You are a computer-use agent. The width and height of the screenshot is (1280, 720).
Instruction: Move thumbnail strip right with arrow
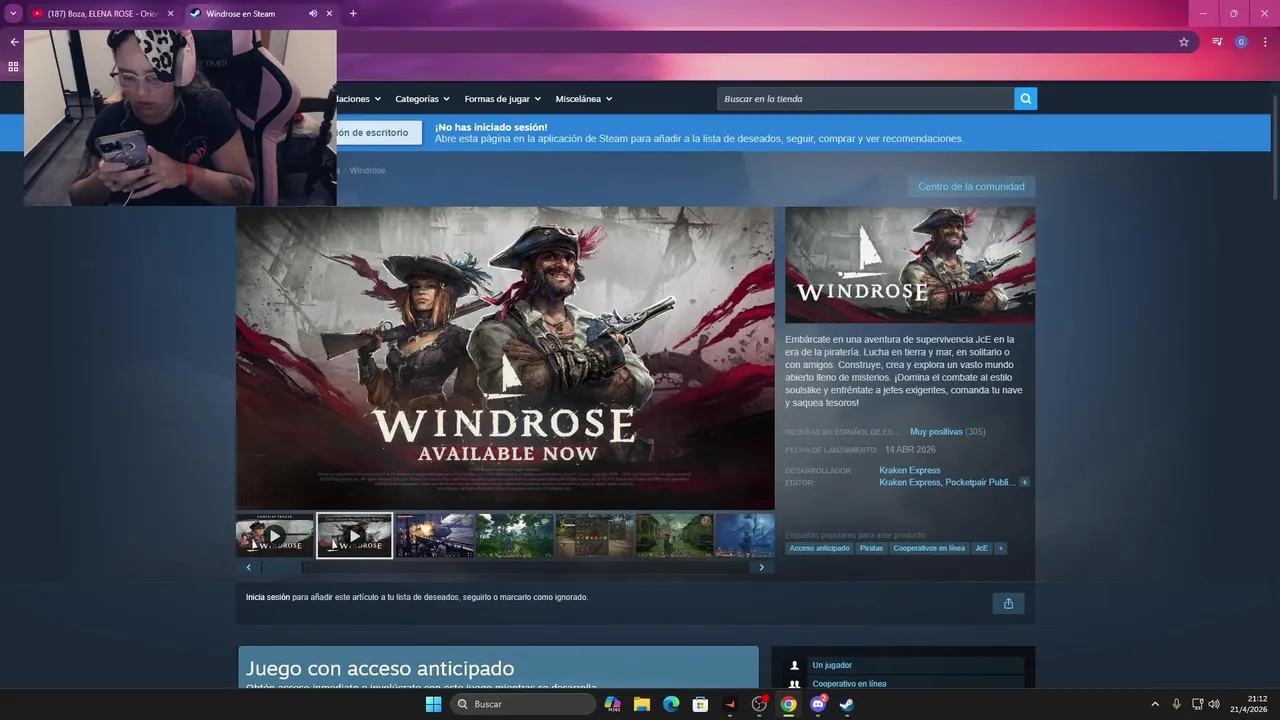pos(761,567)
